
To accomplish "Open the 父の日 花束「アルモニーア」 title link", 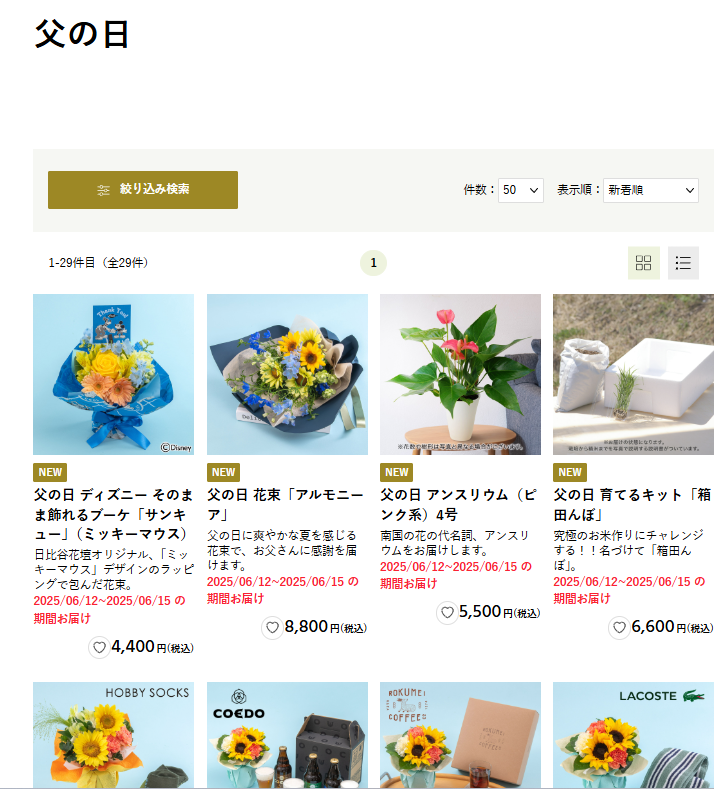I will (x=285, y=505).
